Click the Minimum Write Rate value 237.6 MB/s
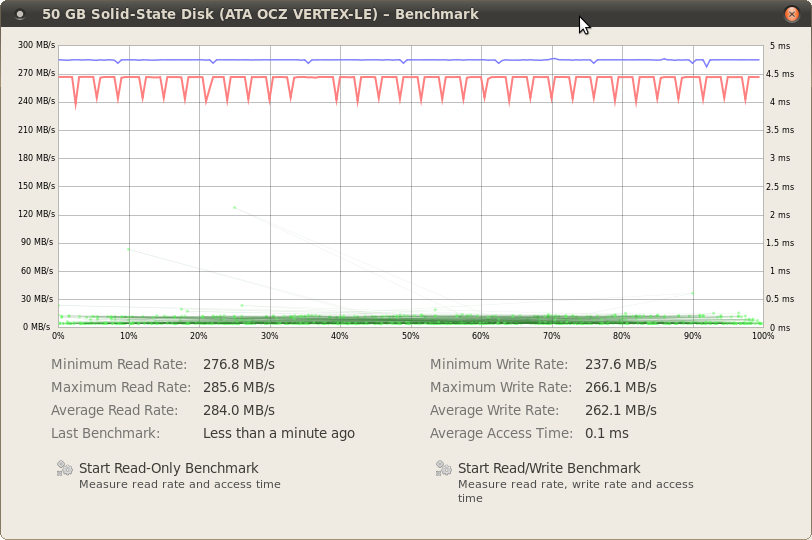Viewport: 812px width, 540px height. tap(621, 364)
